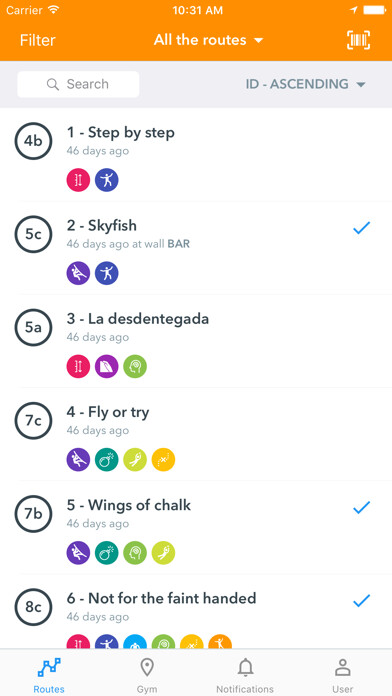Toggle the checkmark on Wings of chalk
Image resolution: width=392 pixels, height=696 pixels.
click(x=361, y=507)
